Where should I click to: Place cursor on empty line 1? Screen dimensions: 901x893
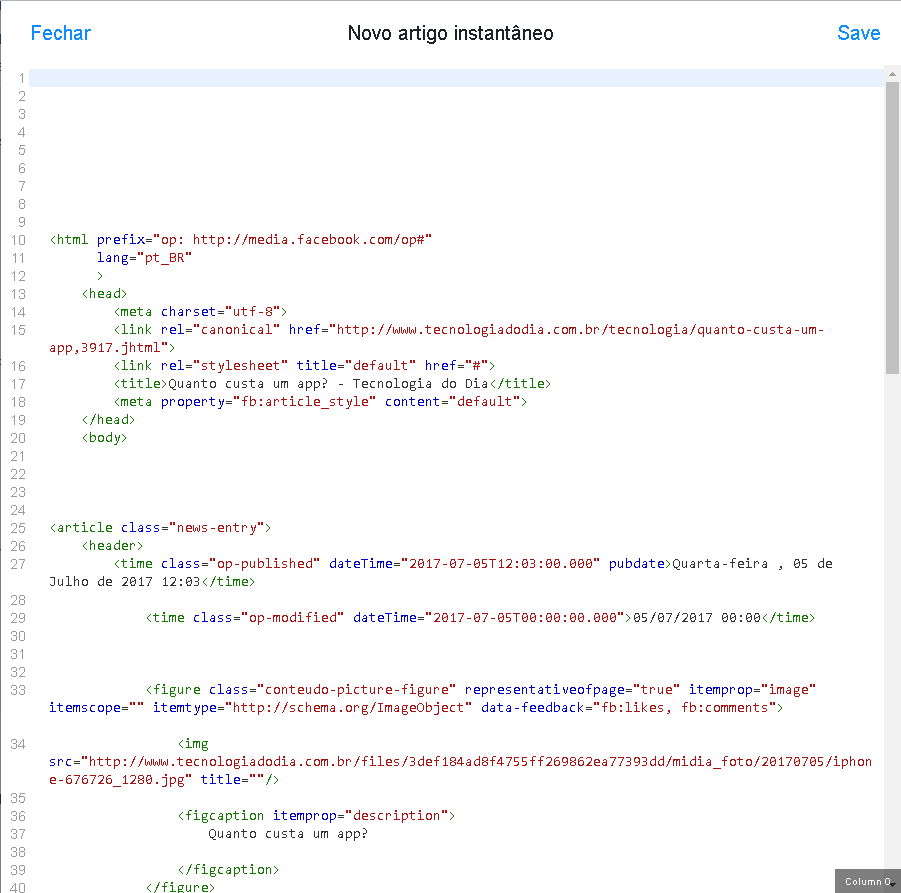click(456, 78)
